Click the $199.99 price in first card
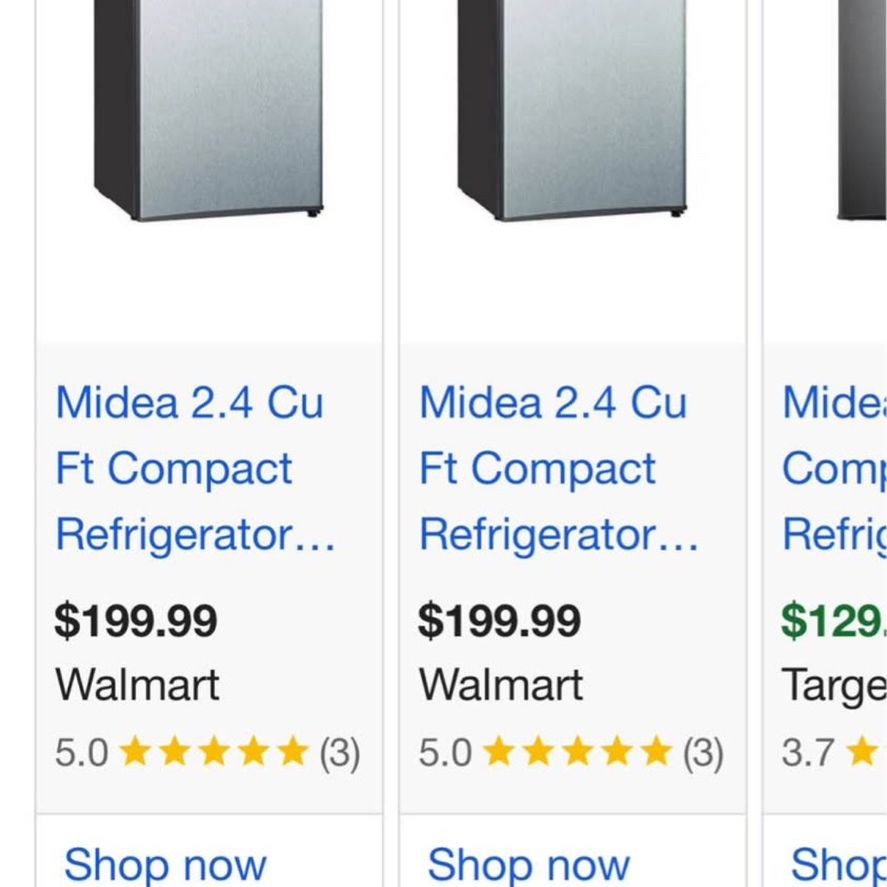 click(136, 621)
